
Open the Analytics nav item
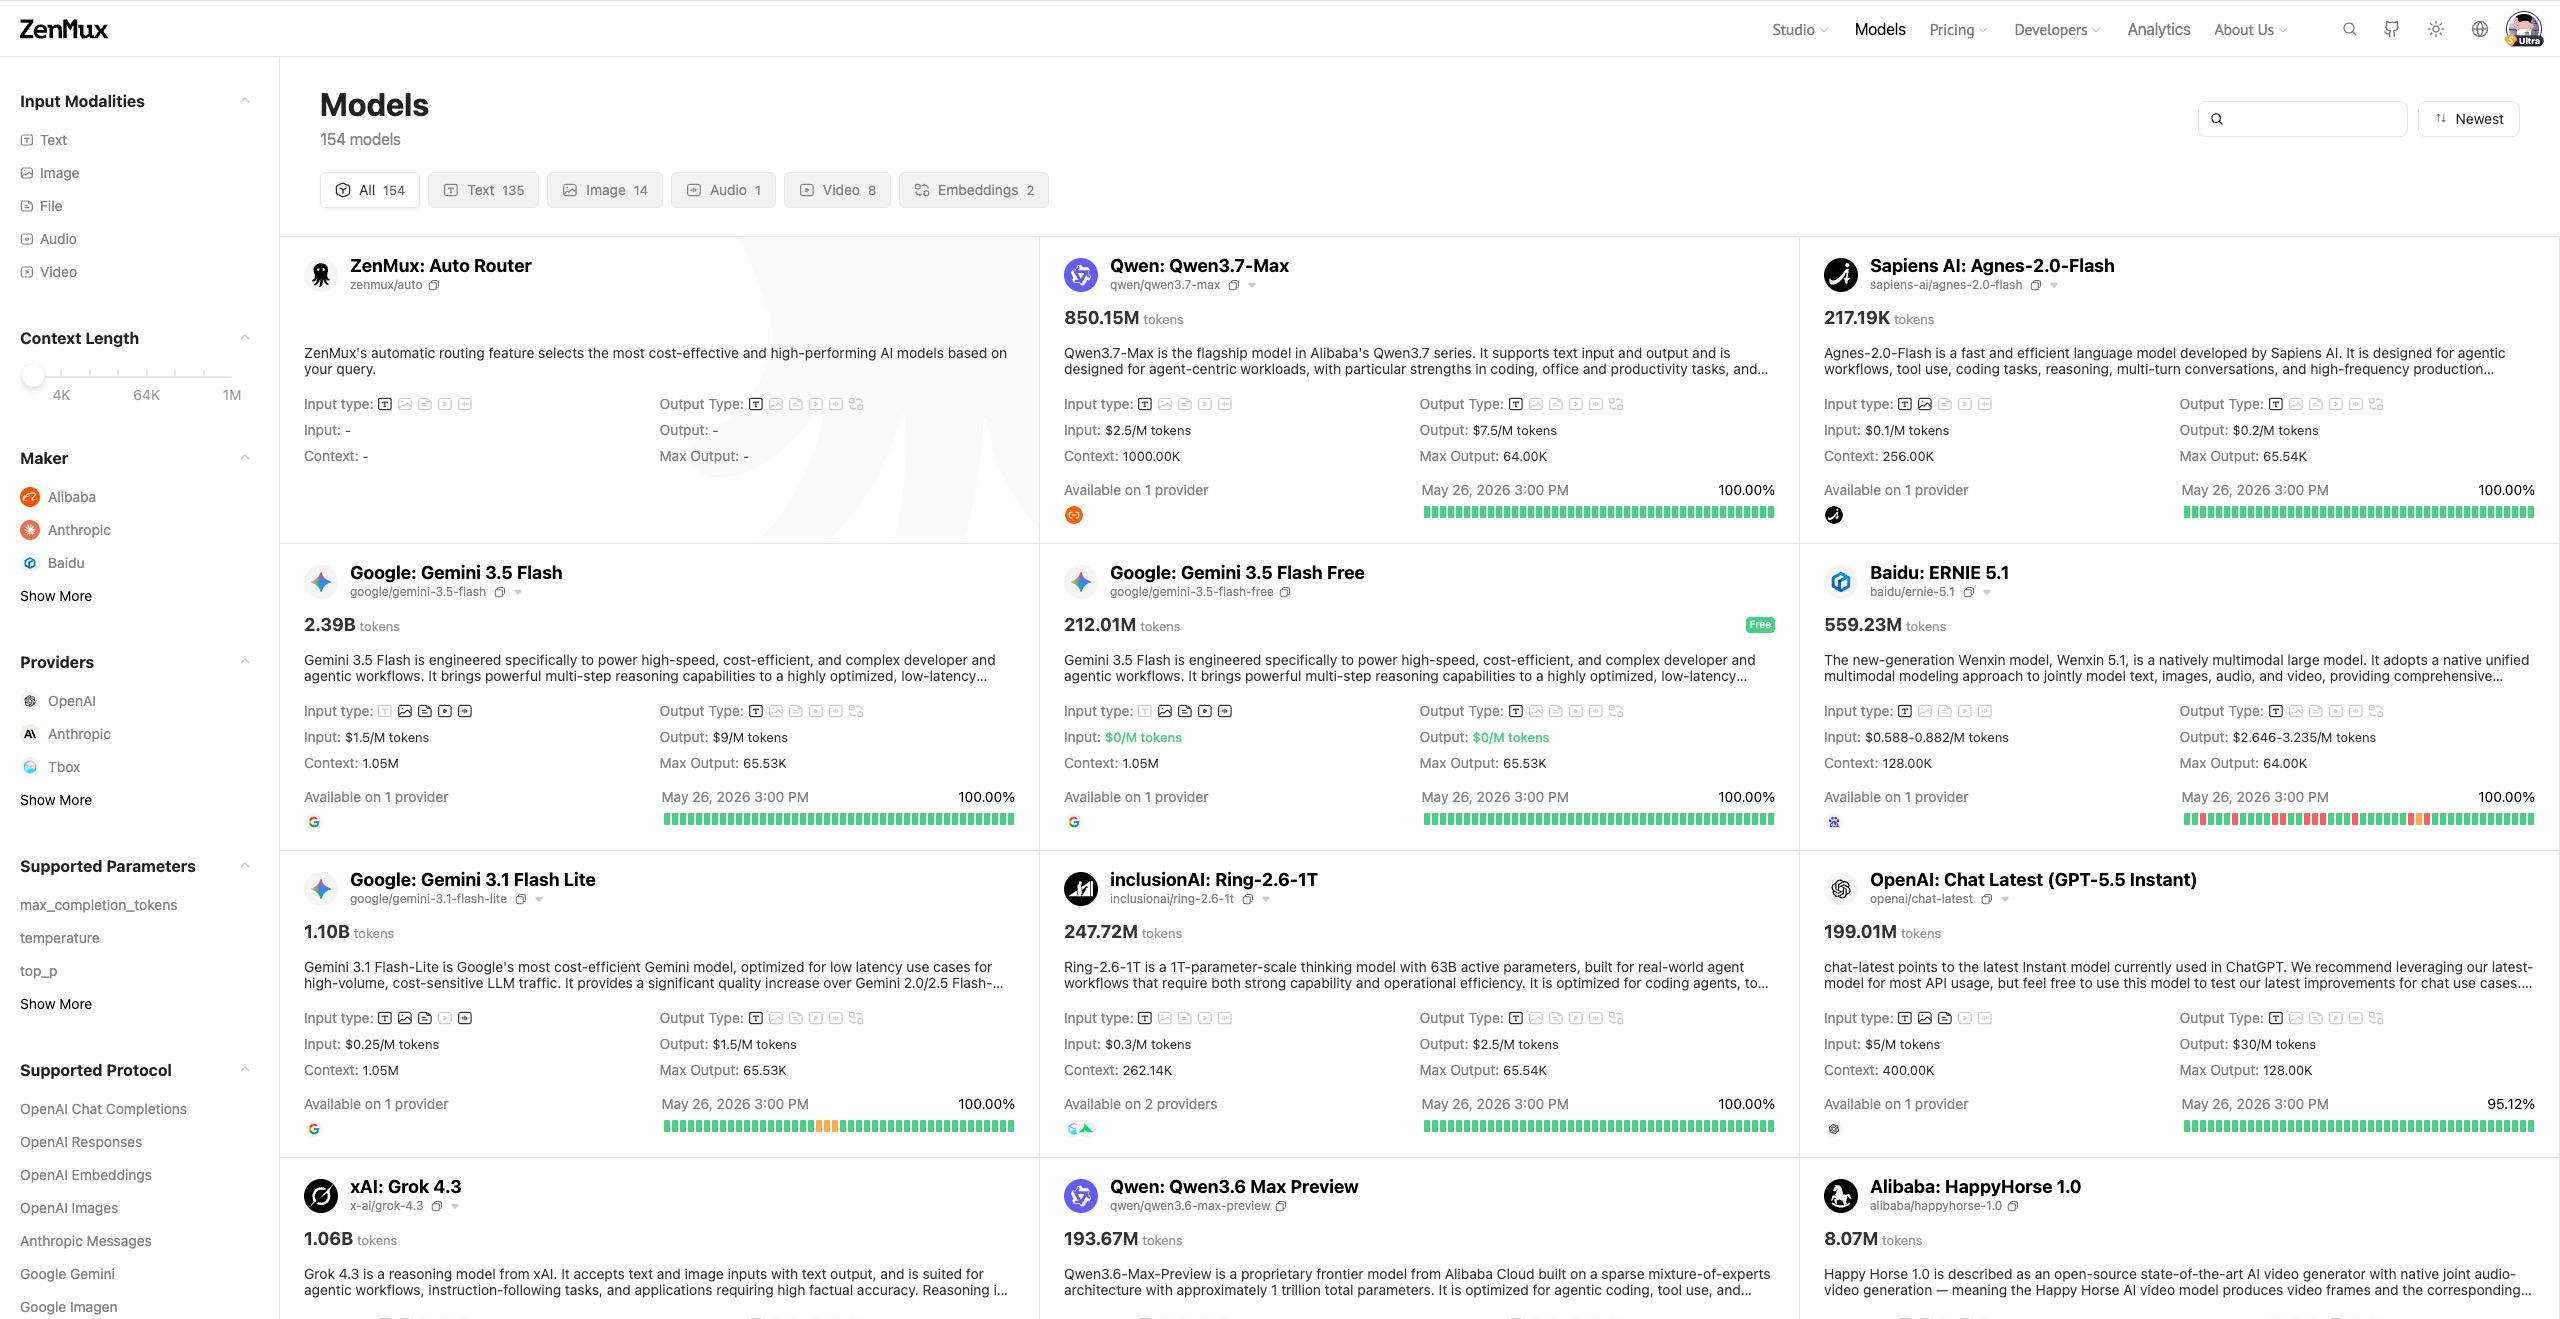[2159, 30]
